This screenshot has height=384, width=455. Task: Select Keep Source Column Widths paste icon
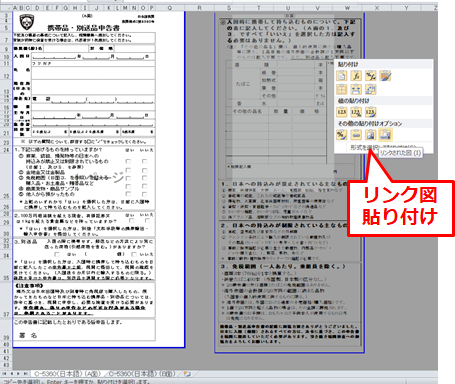click(356, 89)
